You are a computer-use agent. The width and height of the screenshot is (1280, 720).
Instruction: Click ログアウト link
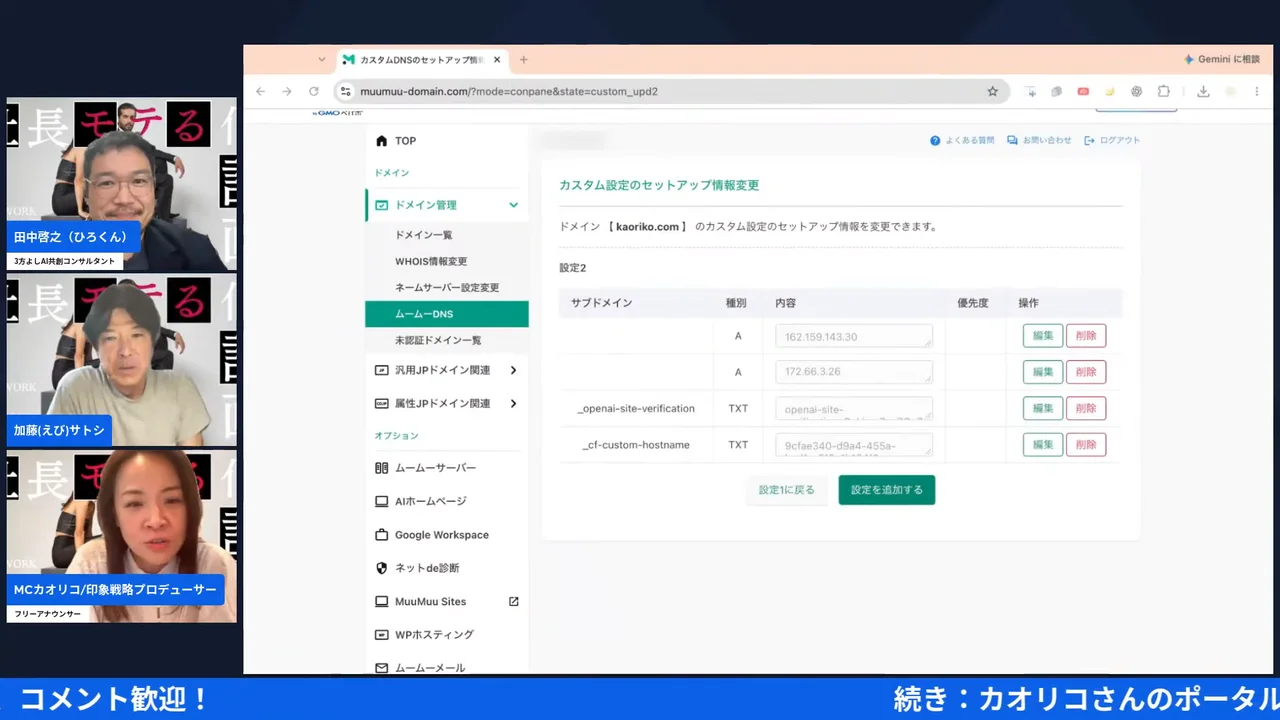coord(1112,141)
